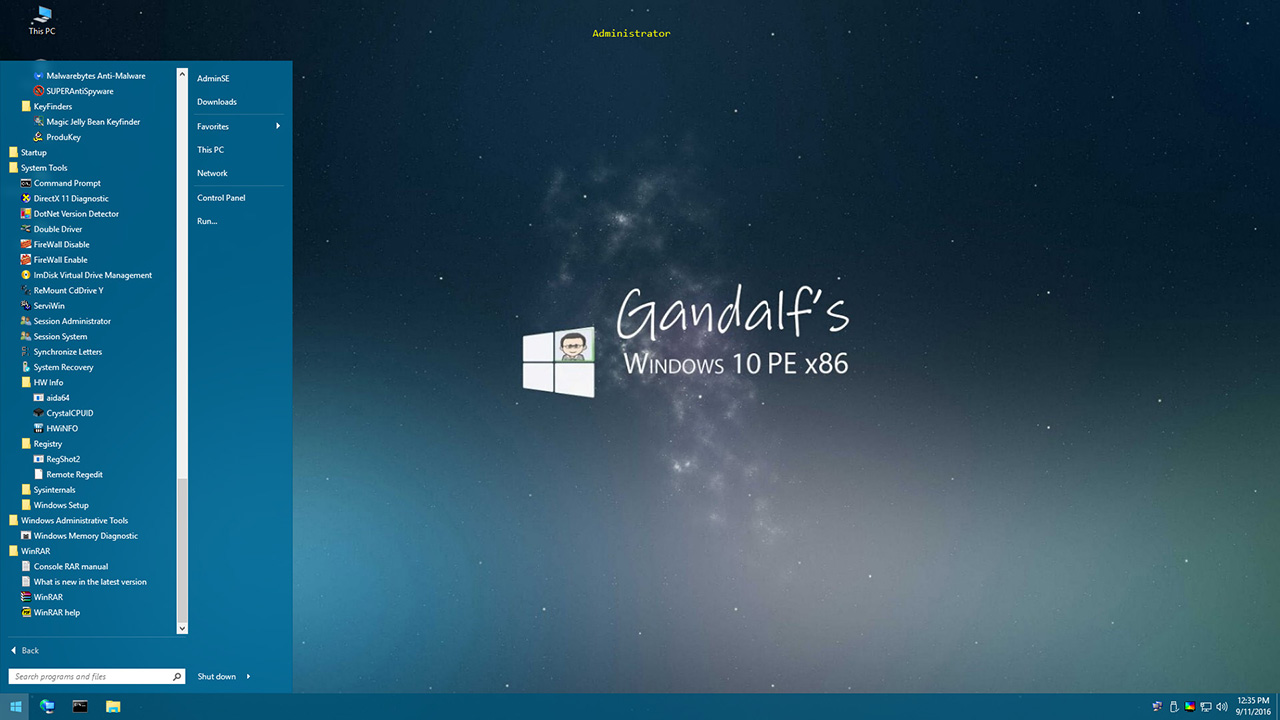Open SUPERAntiSpyware in the programs list

tap(73, 91)
